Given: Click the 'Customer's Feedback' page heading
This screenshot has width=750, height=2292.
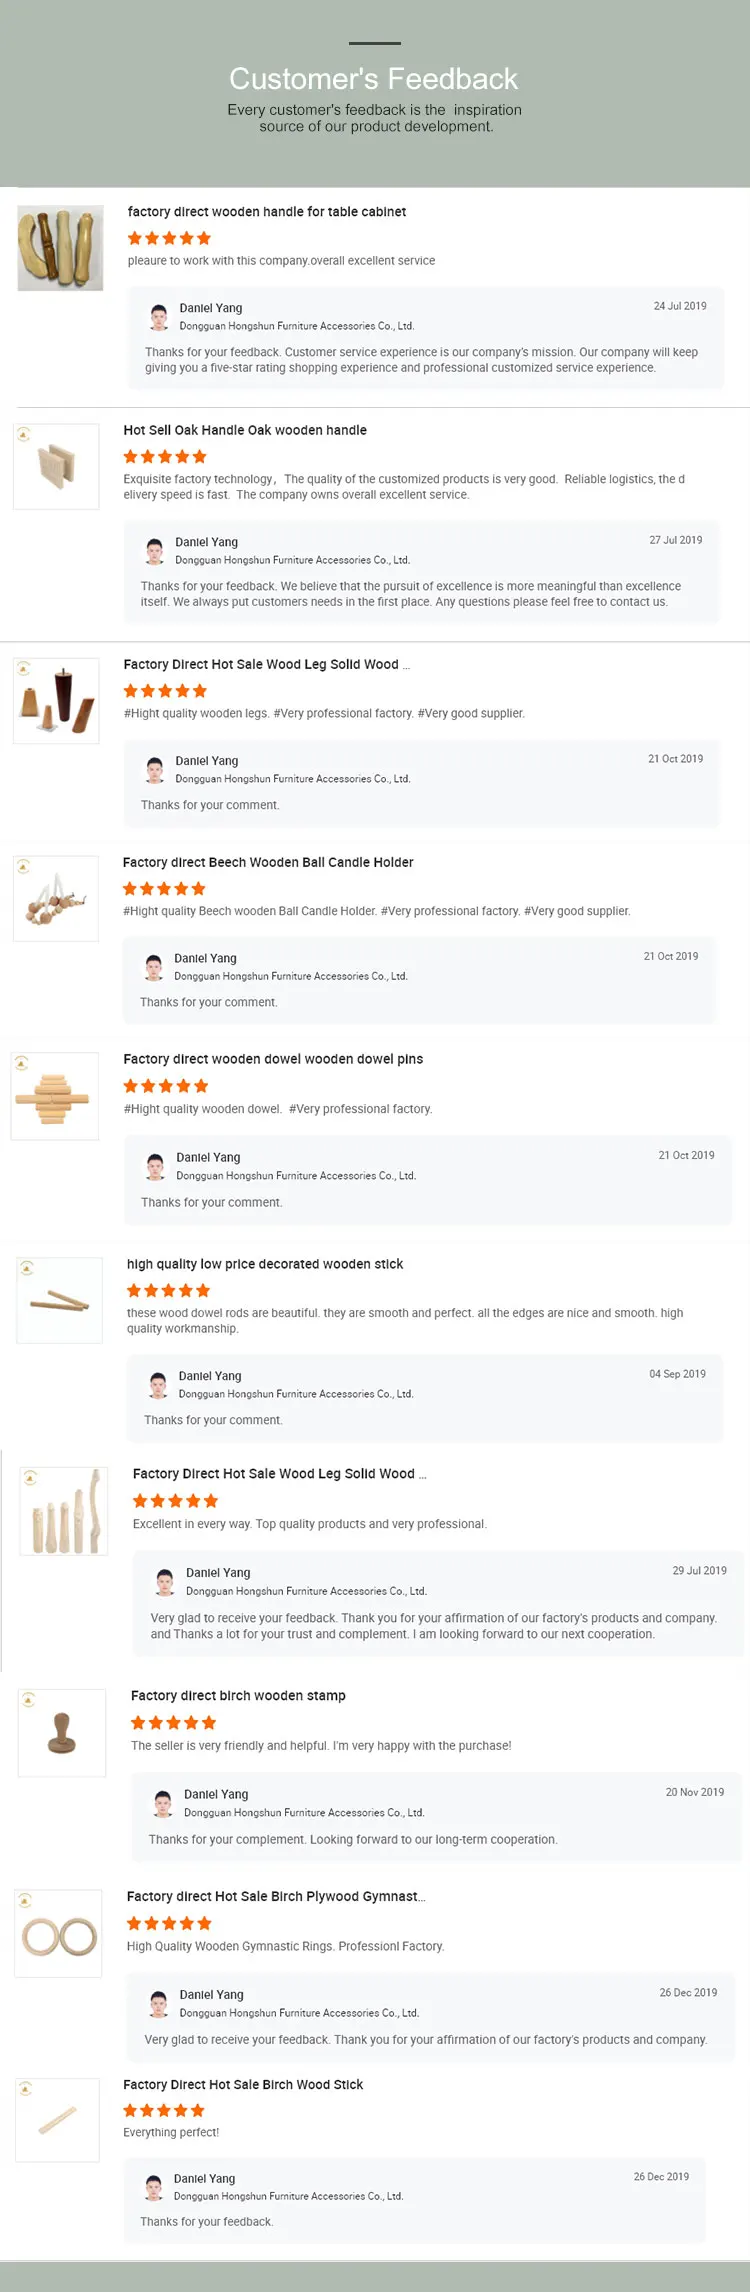Looking at the screenshot, I should [374, 79].
